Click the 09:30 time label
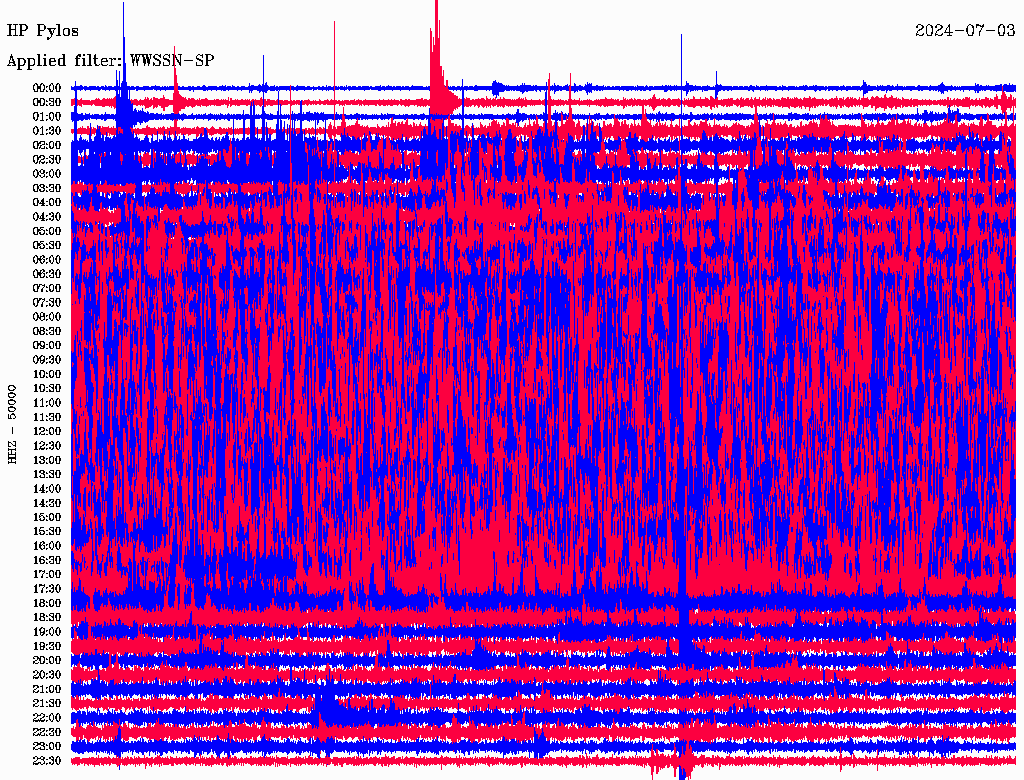 pyautogui.click(x=46, y=360)
